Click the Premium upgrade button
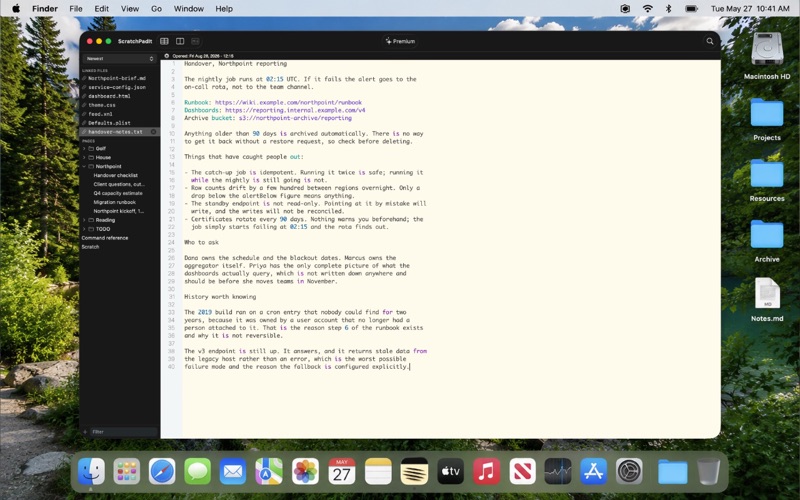800x500 pixels. click(x=401, y=41)
